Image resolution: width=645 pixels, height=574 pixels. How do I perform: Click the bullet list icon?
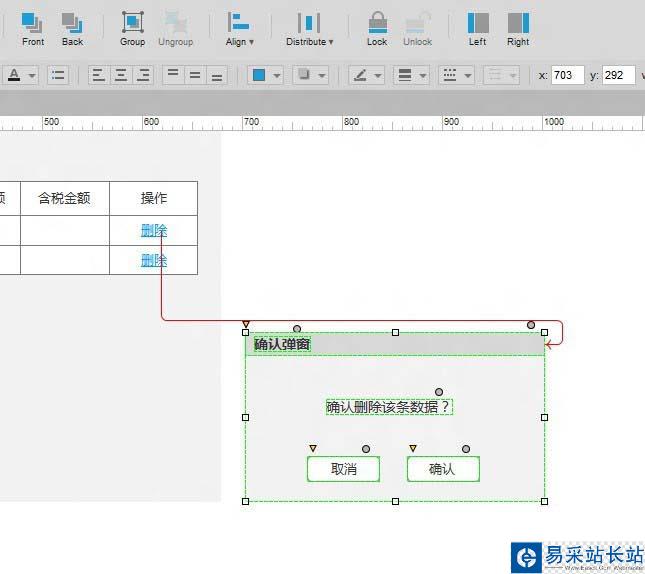tap(58, 75)
